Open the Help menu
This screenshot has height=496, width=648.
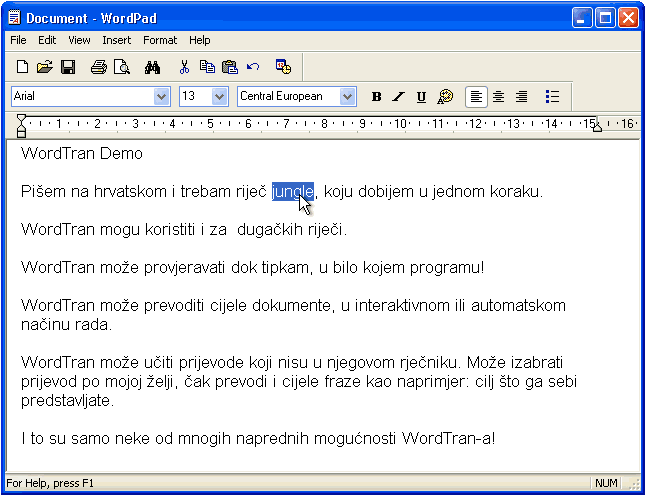200,40
